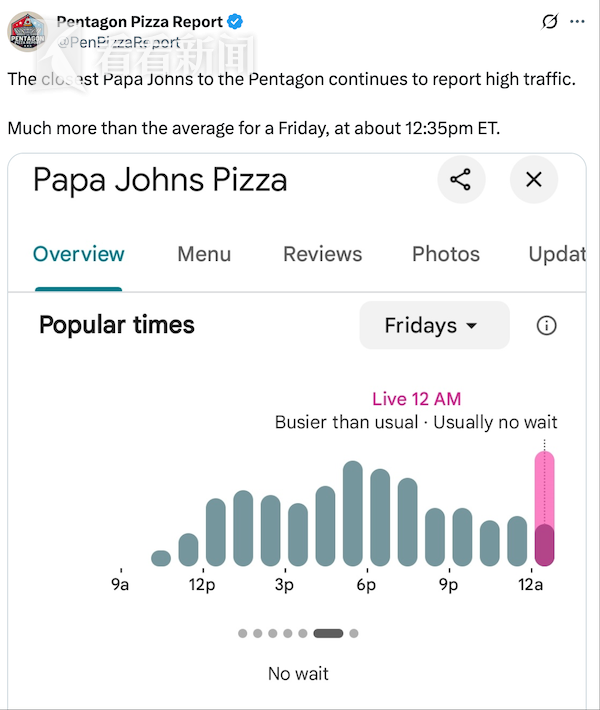
Task: Go to the Photos tab
Action: point(446,254)
